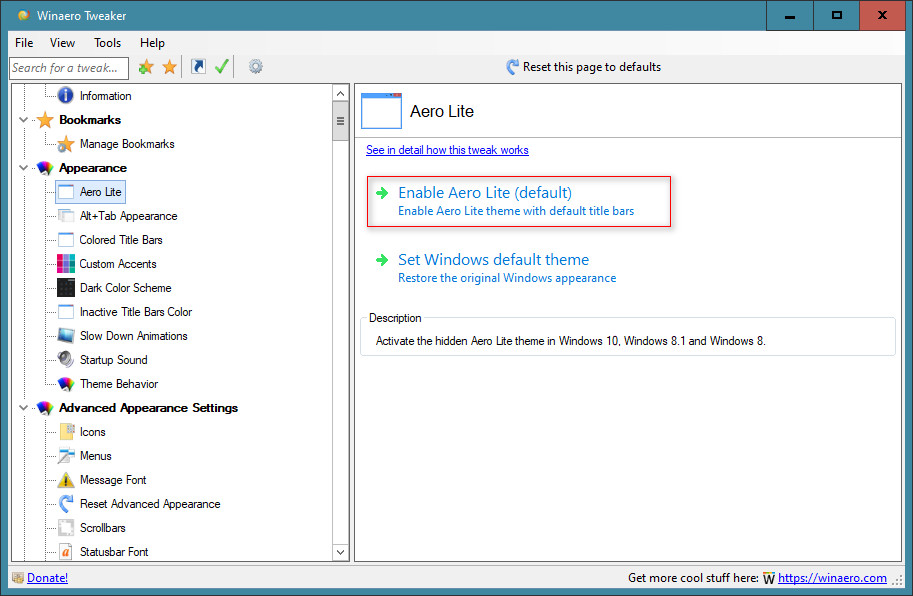Screen dimensions: 913x596
Task: Select Colored Title Bars tree item
Action: point(121,240)
